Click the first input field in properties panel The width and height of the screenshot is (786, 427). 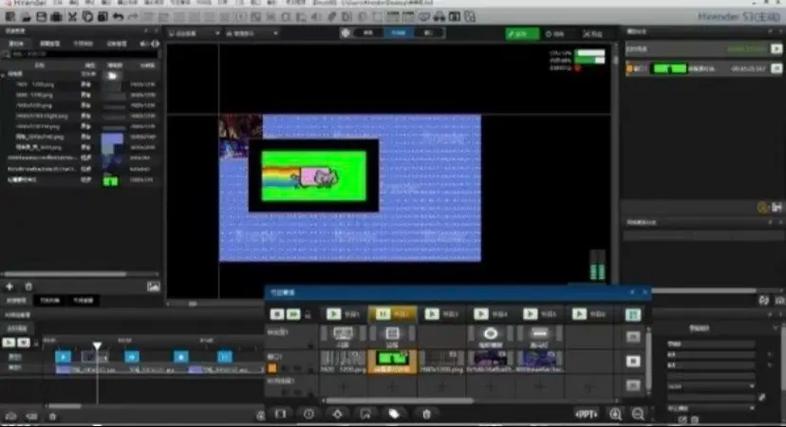(x=711, y=344)
